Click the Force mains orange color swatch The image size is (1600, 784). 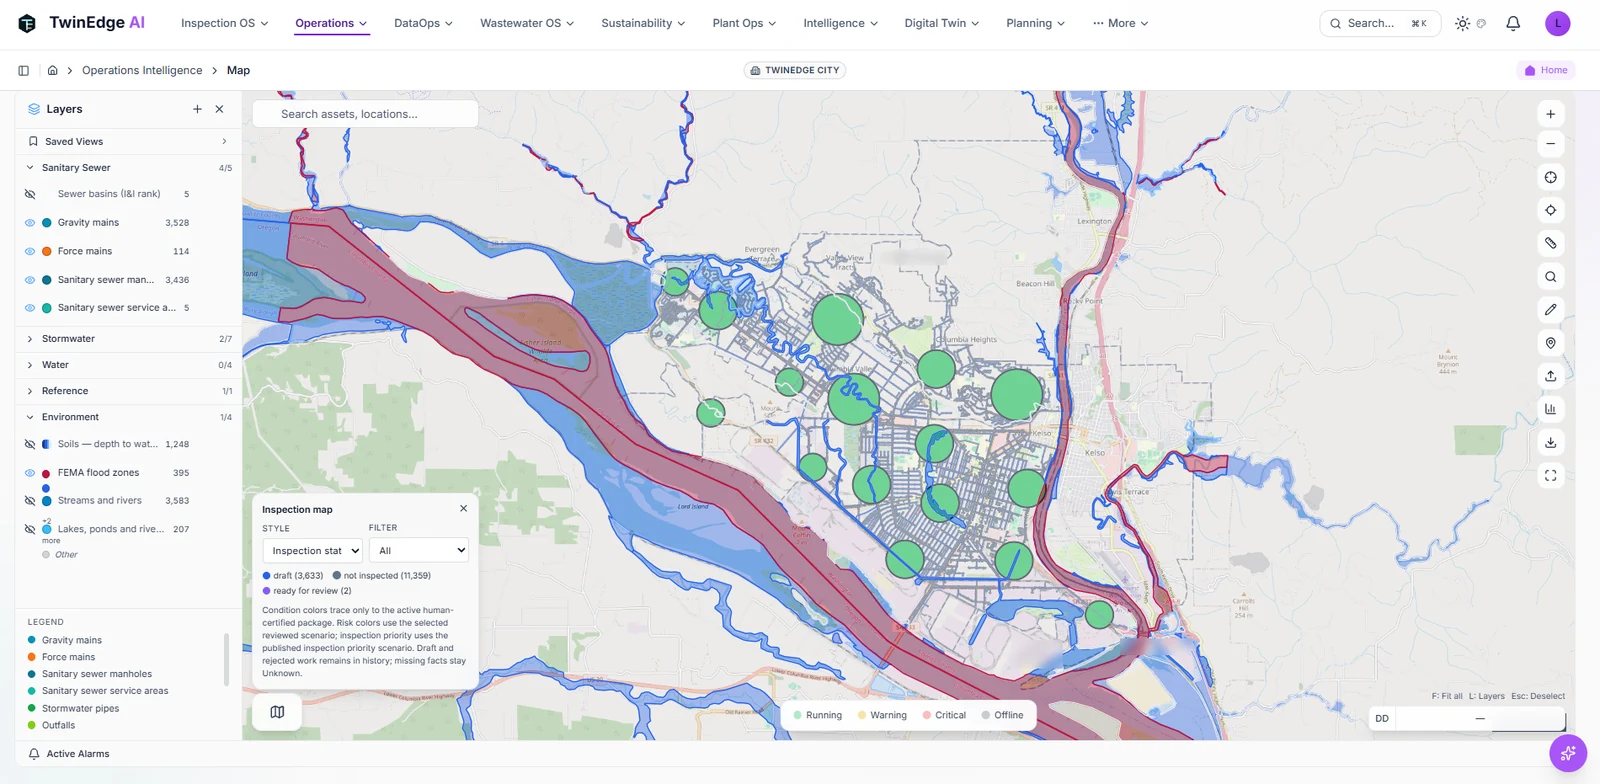pyautogui.click(x=47, y=251)
